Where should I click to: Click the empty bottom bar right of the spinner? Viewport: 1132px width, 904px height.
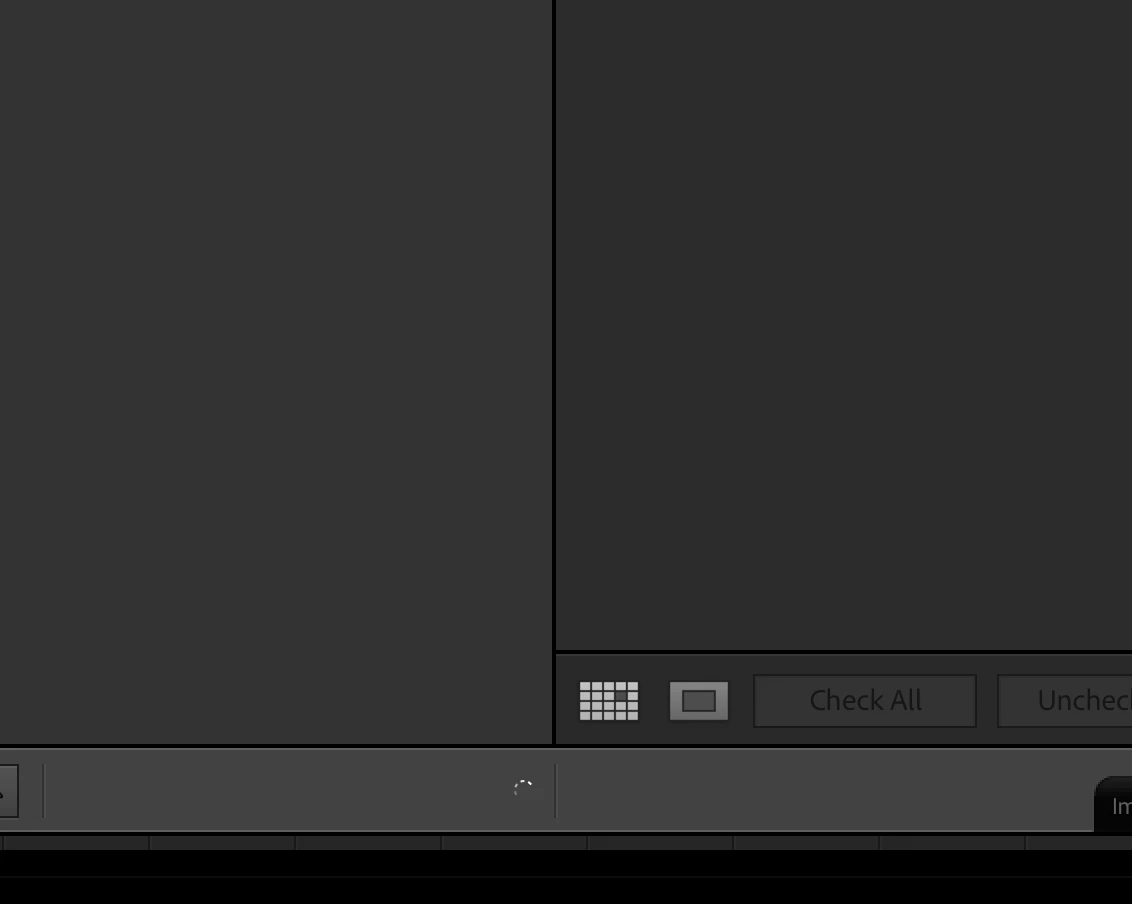pos(825,791)
